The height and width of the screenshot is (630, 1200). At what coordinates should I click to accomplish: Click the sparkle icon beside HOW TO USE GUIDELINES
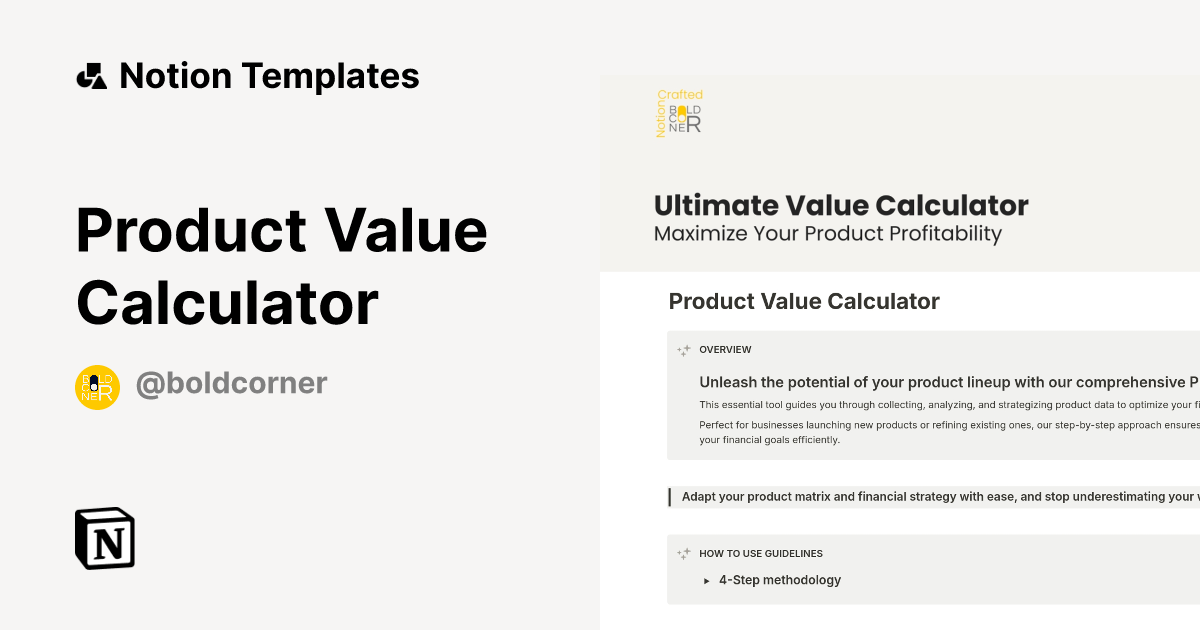click(x=684, y=554)
